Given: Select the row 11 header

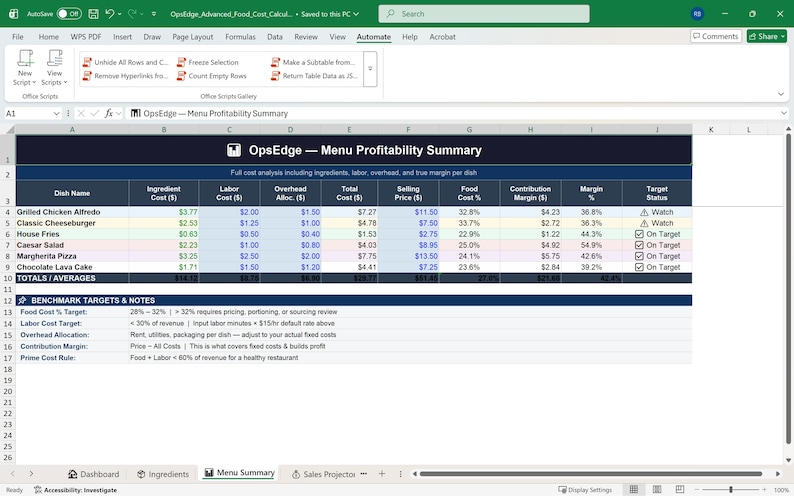Looking at the screenshot, I should tap(8, 290).
